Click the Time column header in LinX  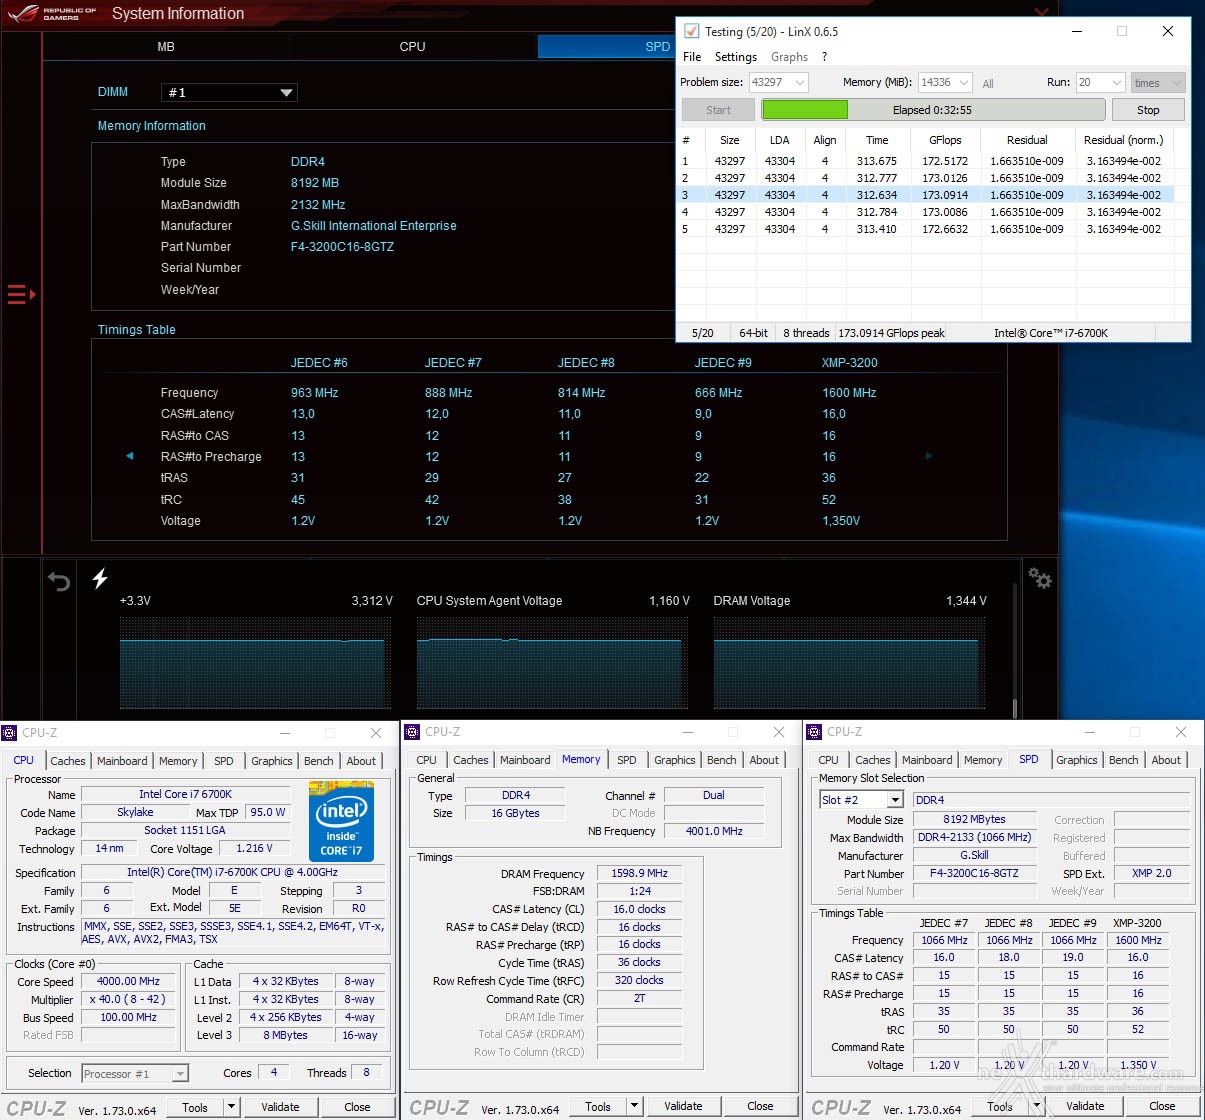[x=877, y=140]
